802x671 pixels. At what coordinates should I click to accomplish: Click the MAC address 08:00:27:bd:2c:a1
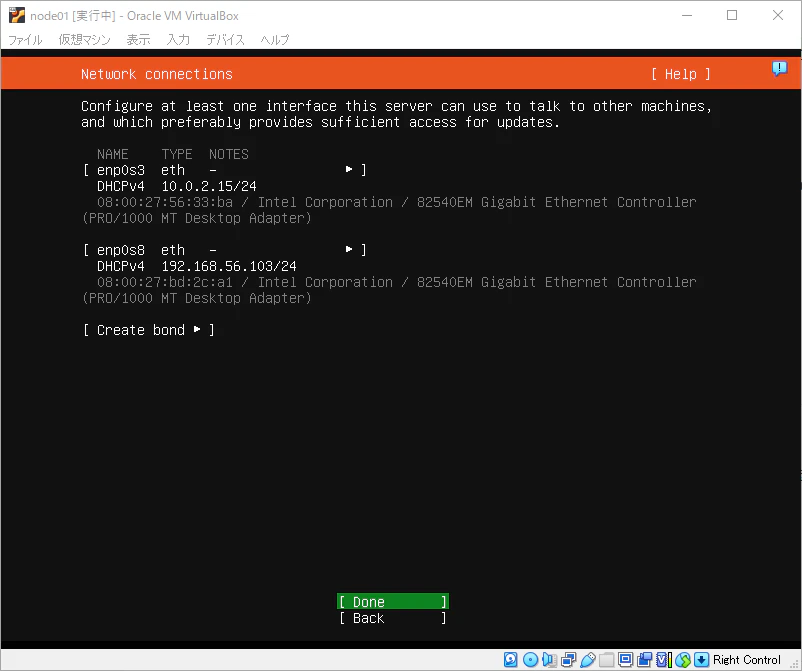pyautogui.click(x=165, y=282)
